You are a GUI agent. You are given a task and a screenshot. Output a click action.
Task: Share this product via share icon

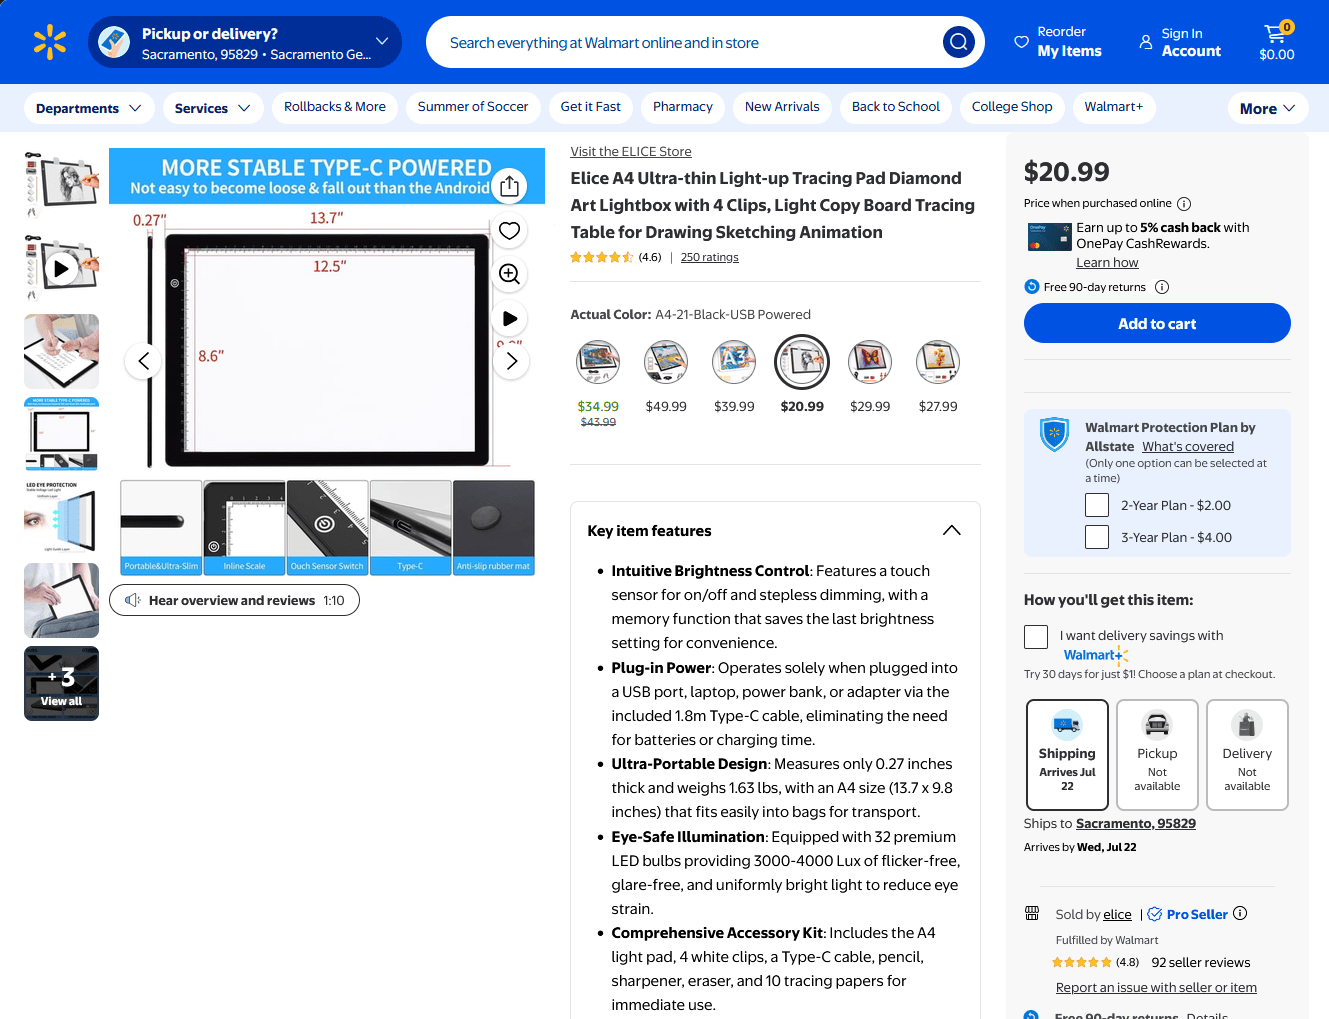click(510, 186)
